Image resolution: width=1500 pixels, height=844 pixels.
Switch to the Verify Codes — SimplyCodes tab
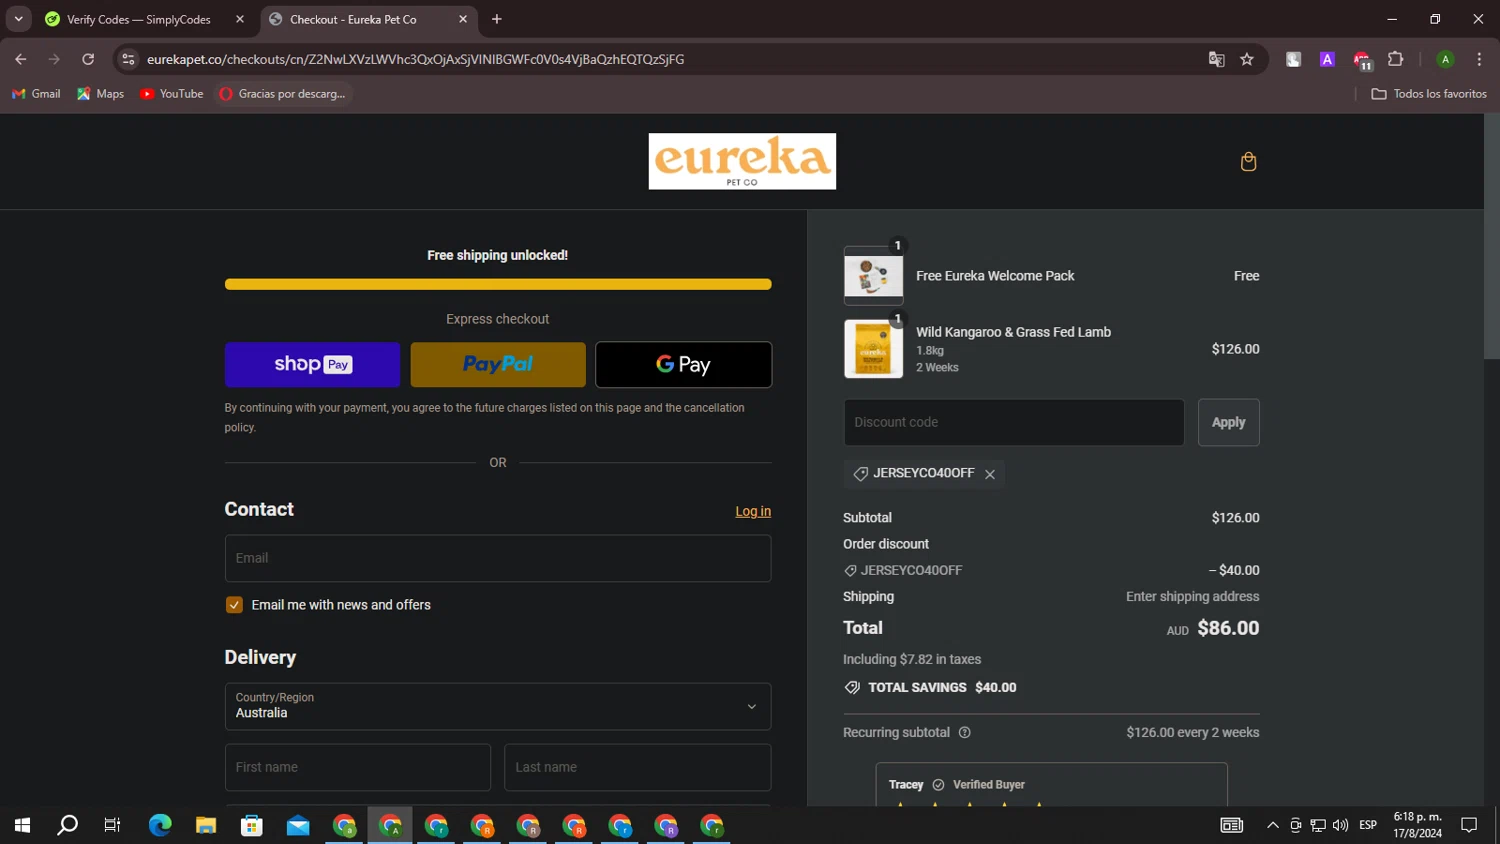pos(137,19)
